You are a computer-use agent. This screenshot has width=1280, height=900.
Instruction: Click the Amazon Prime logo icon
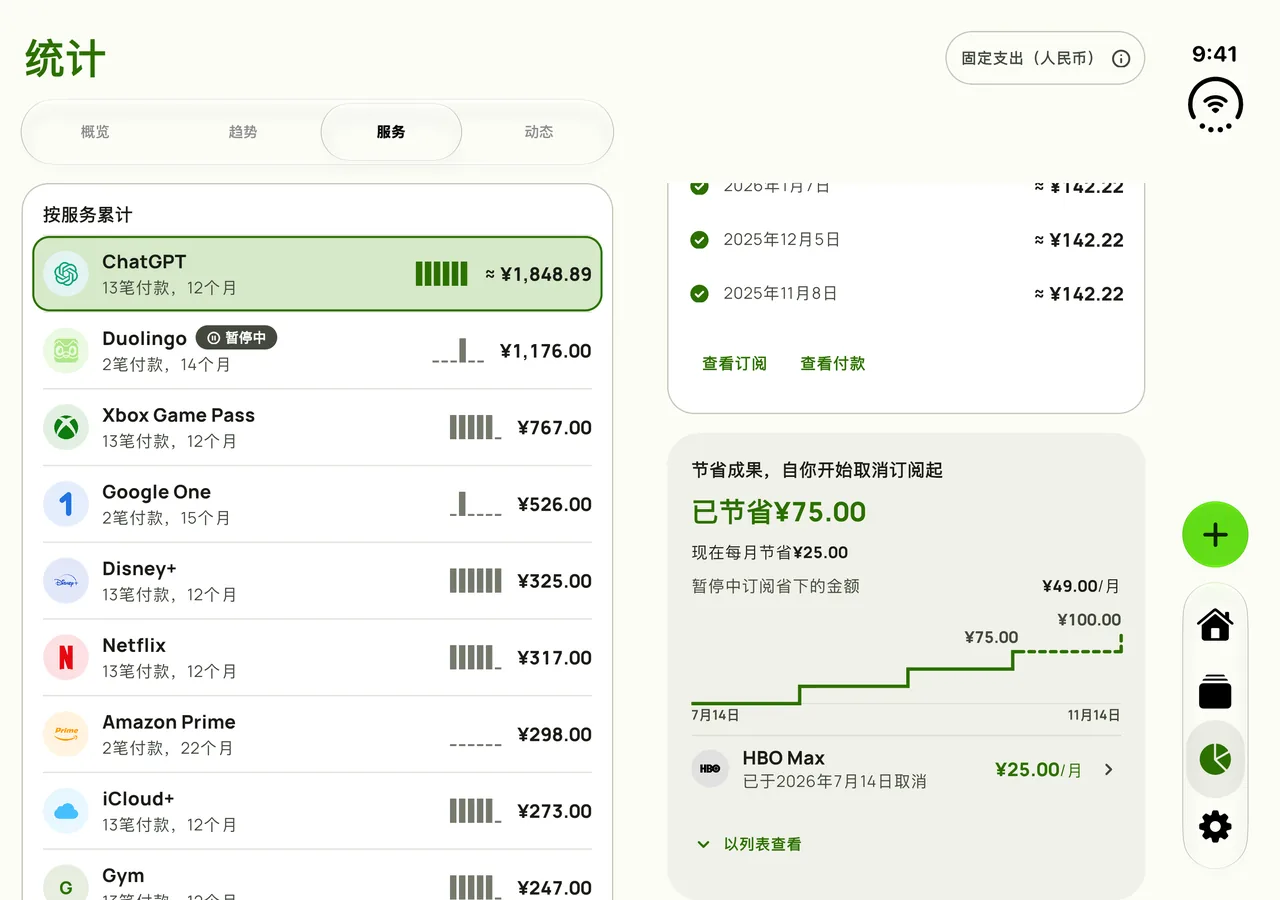pos(66,734)
